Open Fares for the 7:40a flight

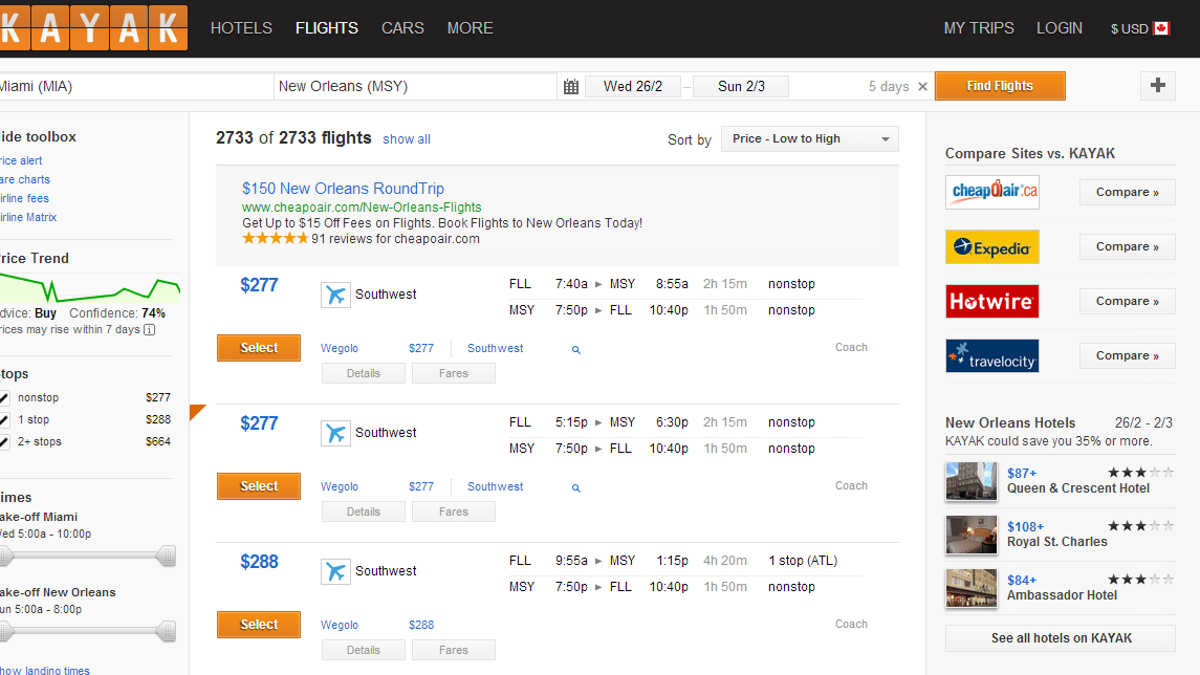[x=453, y=373]
